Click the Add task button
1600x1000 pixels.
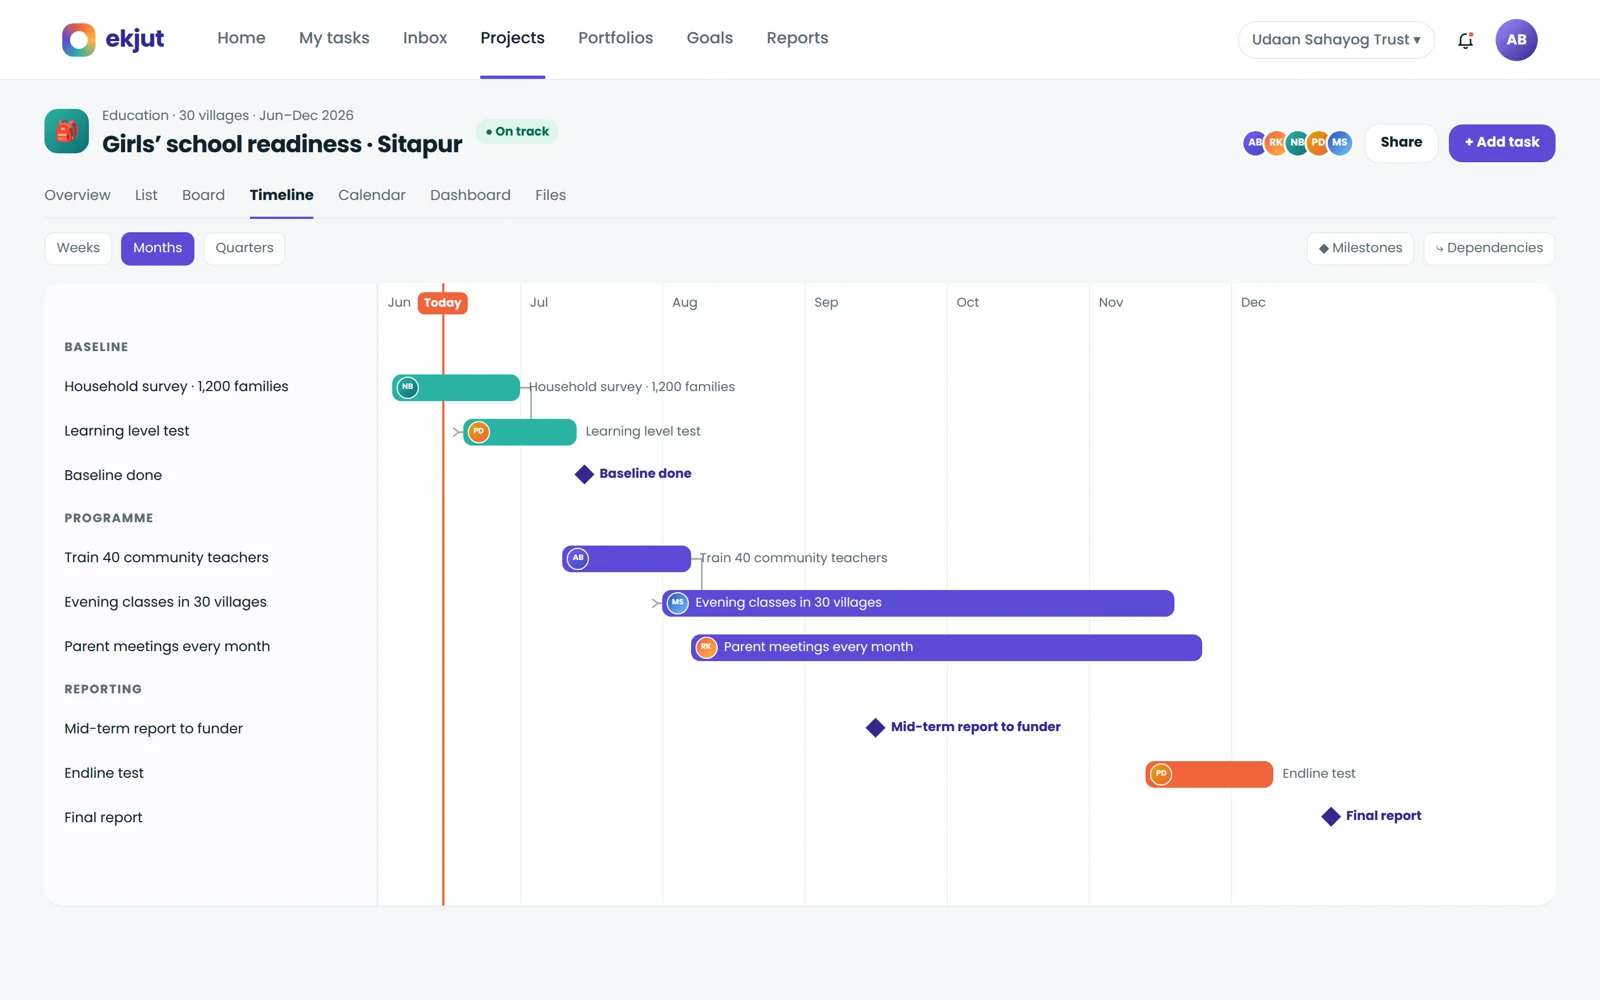pyautogui.click(x=1502, y=143)
